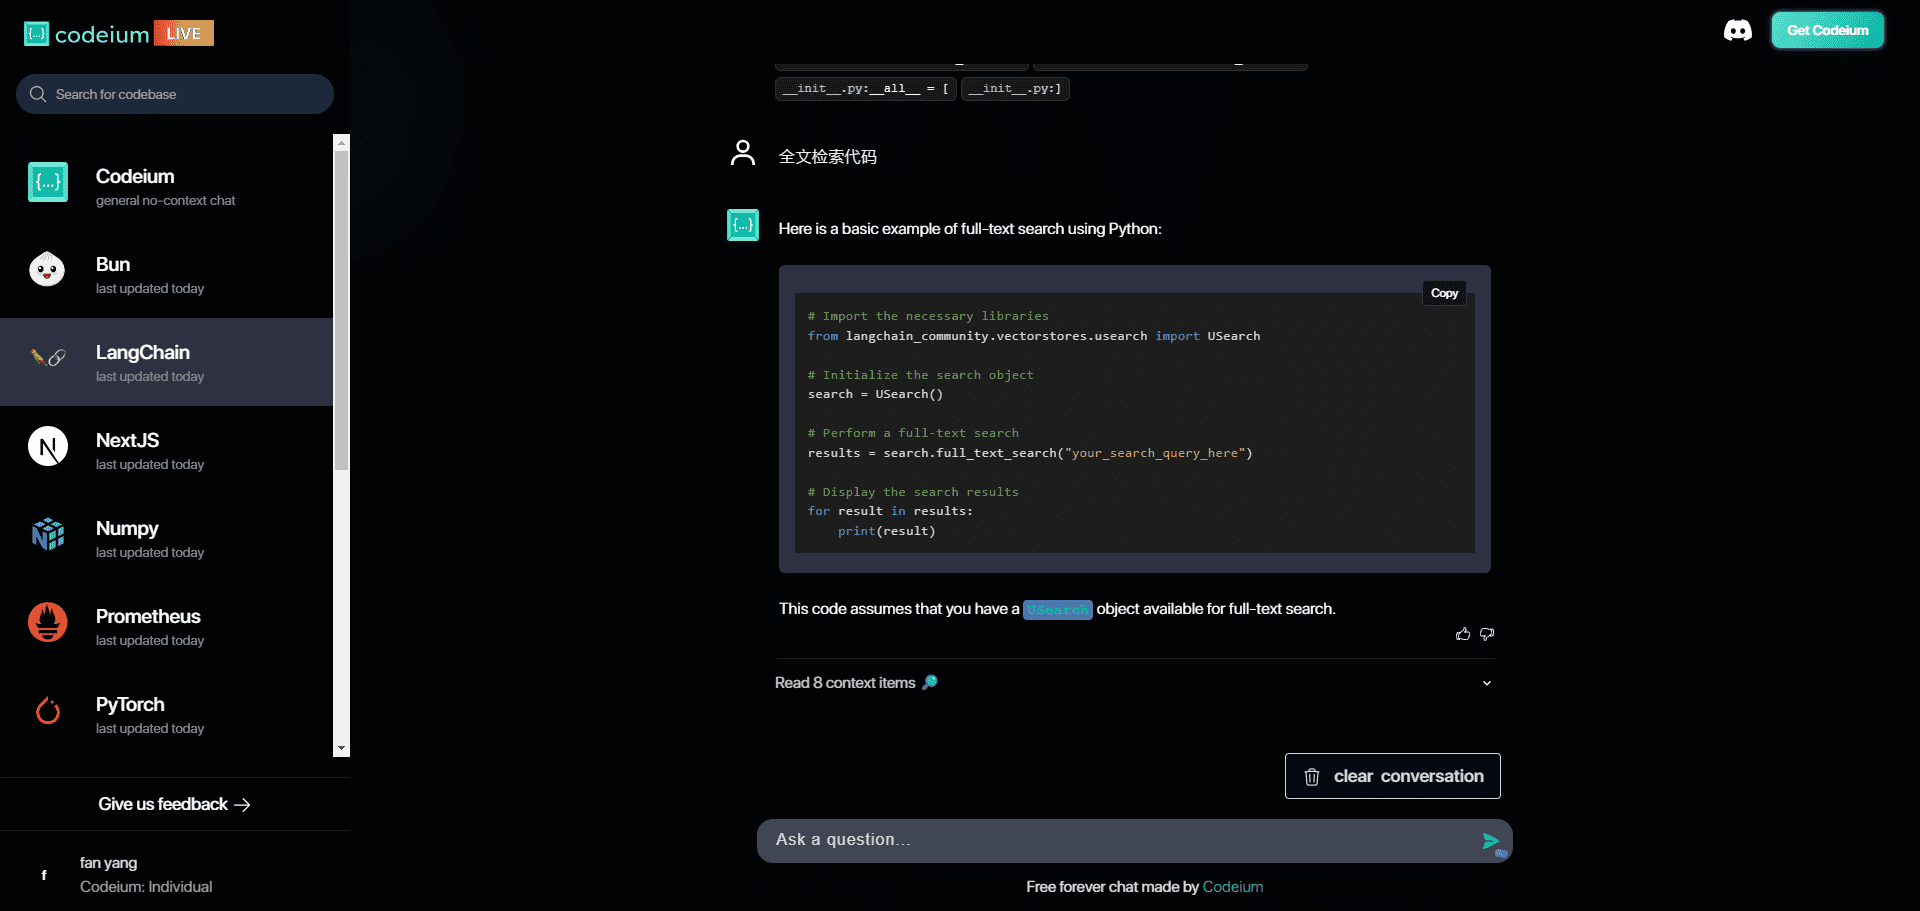This screenshot has height=911, width=1920.
Task: Click the sidebar scrollbar down arrow
Action: pyautogui.click(x=341, y=748)
